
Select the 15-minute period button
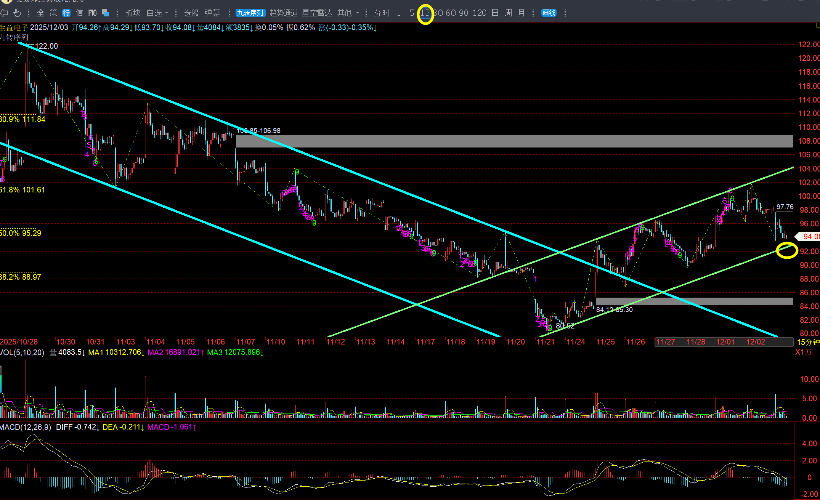tap(426, 13)
